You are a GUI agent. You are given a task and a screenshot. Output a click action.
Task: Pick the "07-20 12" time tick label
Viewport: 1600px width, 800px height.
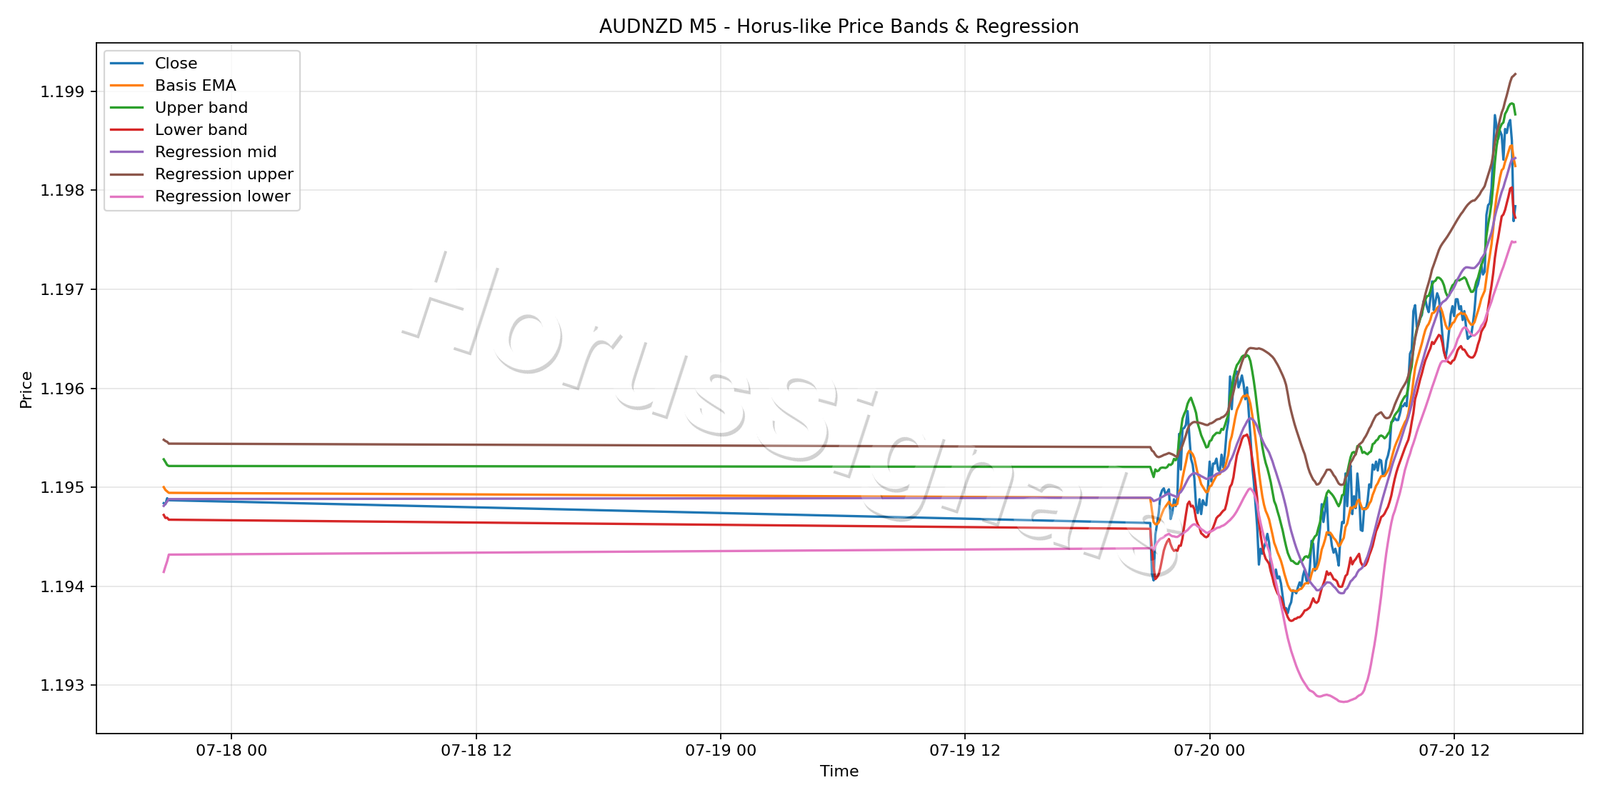tap(1453, 750)
